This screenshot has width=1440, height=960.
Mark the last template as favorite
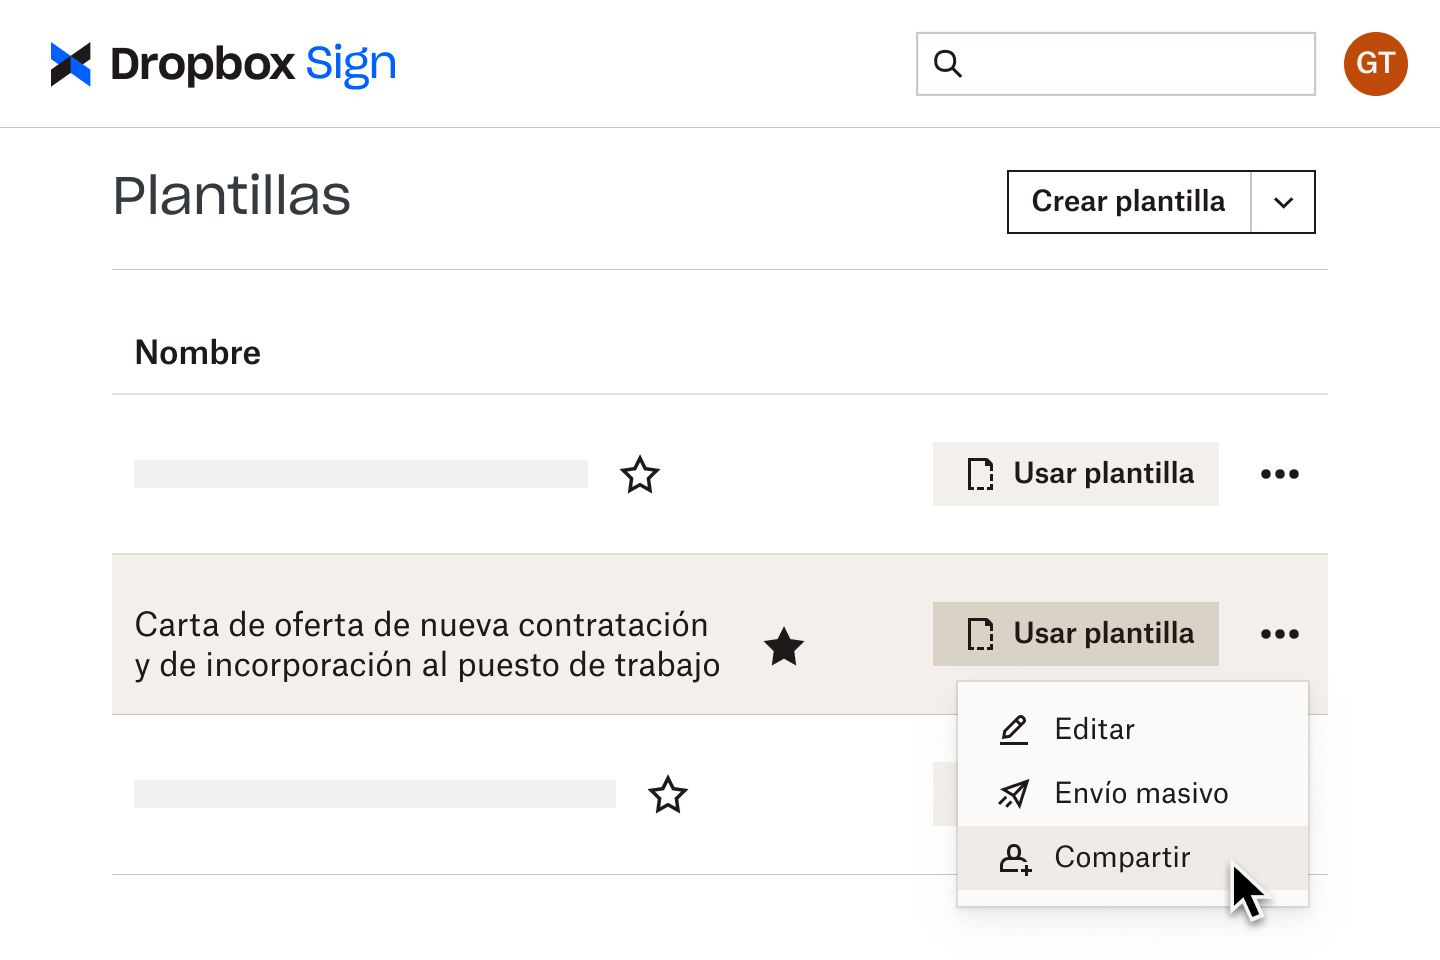point(668,794)
